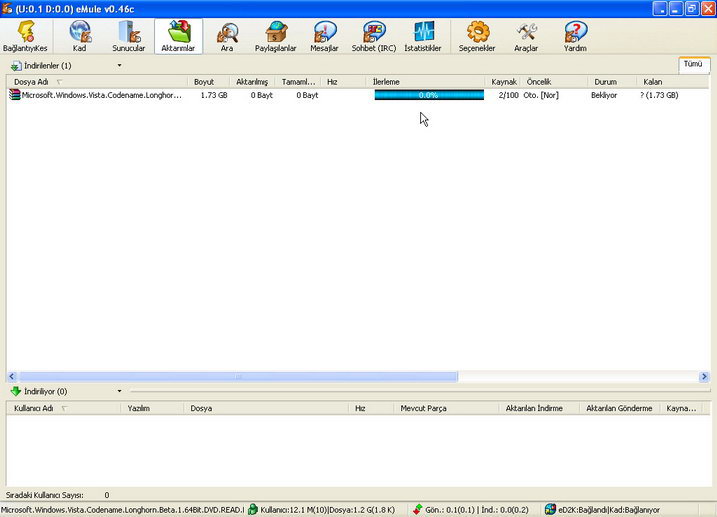Click the green İndiriliyor arrow icon
This screenshot has width=717, height=517.
click(x=16, y=391)
